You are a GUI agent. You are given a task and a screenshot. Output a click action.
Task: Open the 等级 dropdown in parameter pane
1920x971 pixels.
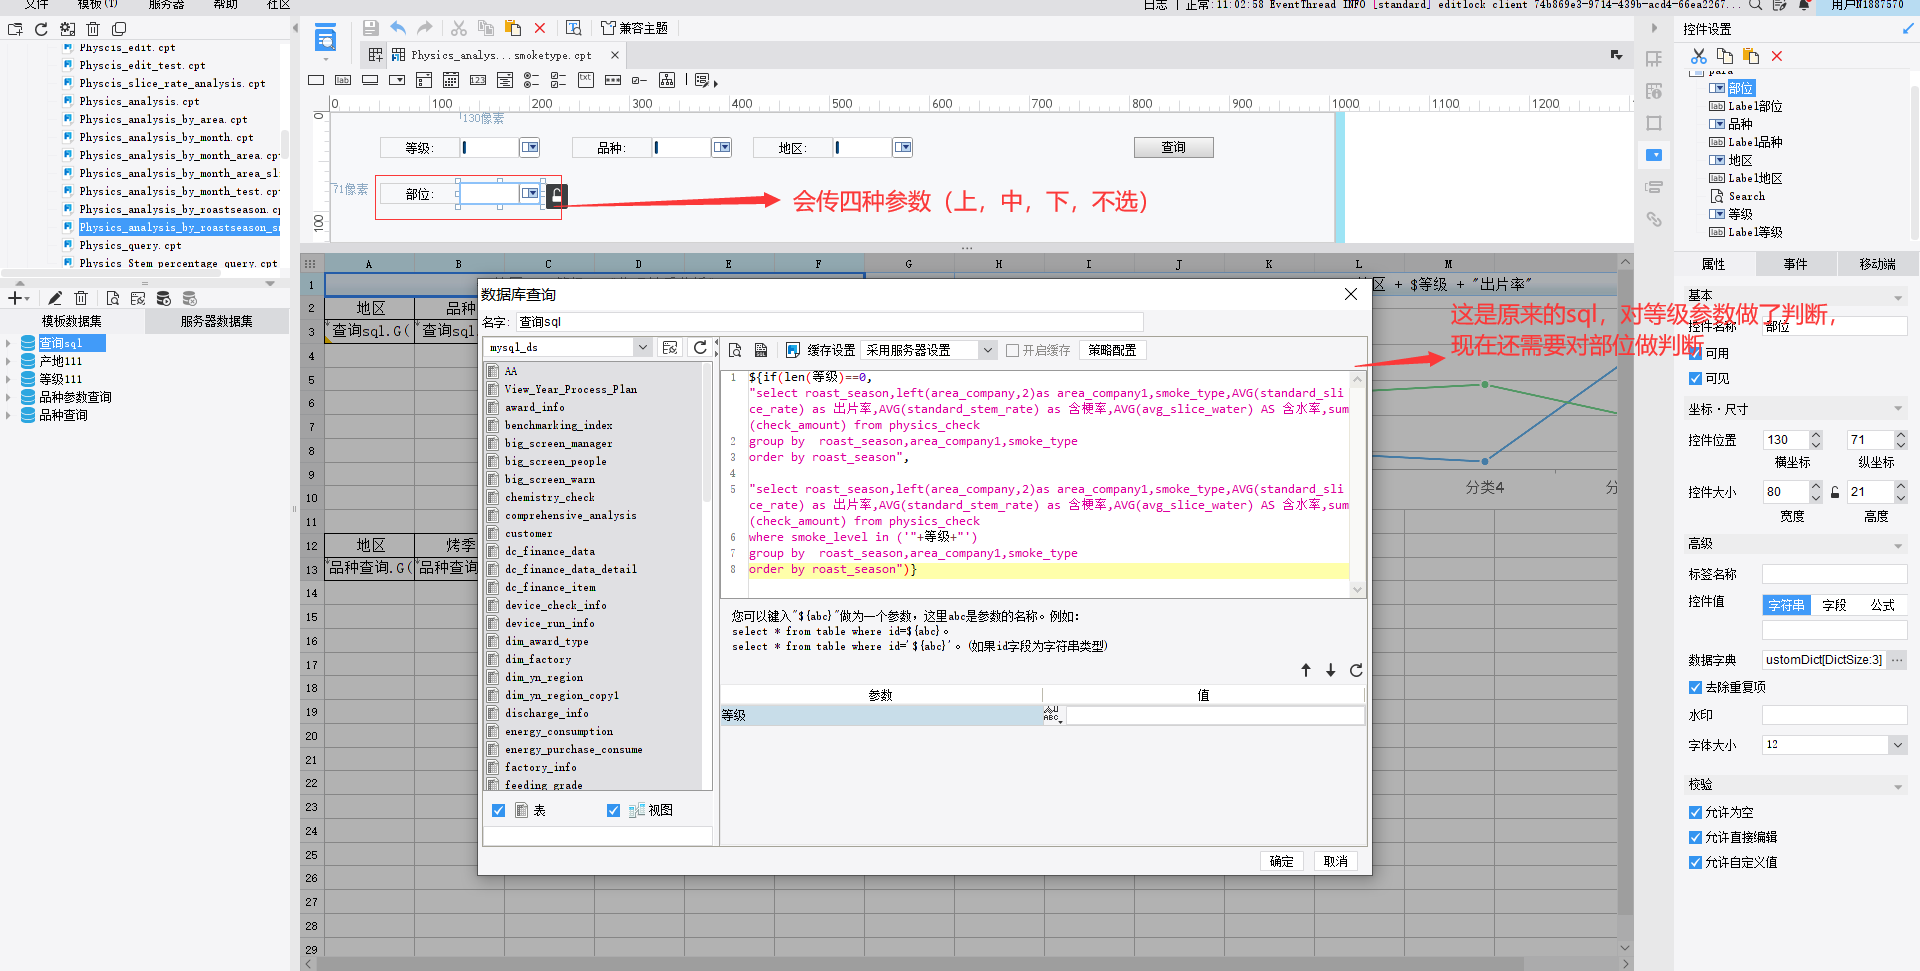click(530, 147)
